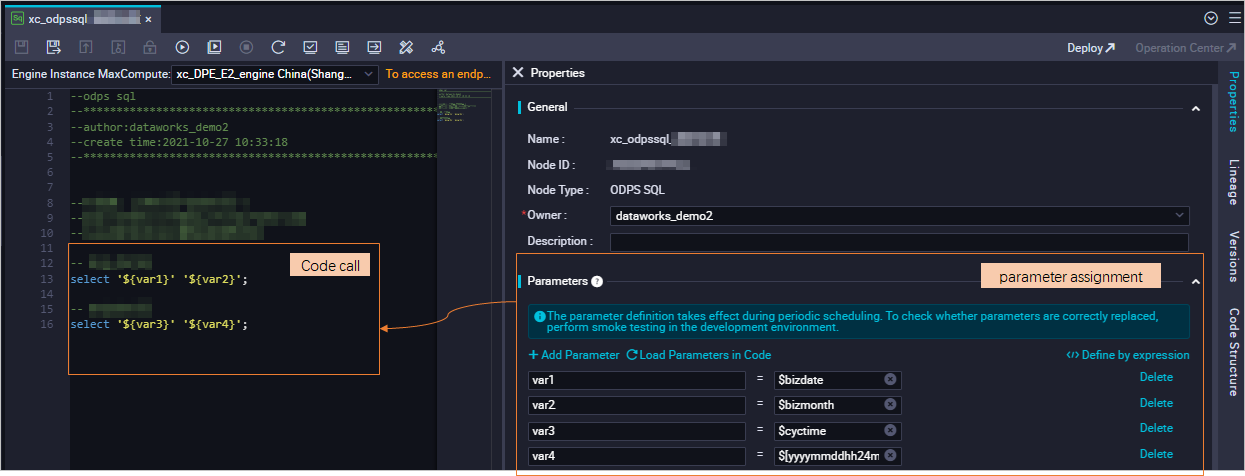Image resolution: width=1245 pixels, height=476 pixels.
Task: Click the Parameters help question icon
Action: [596, 282]
